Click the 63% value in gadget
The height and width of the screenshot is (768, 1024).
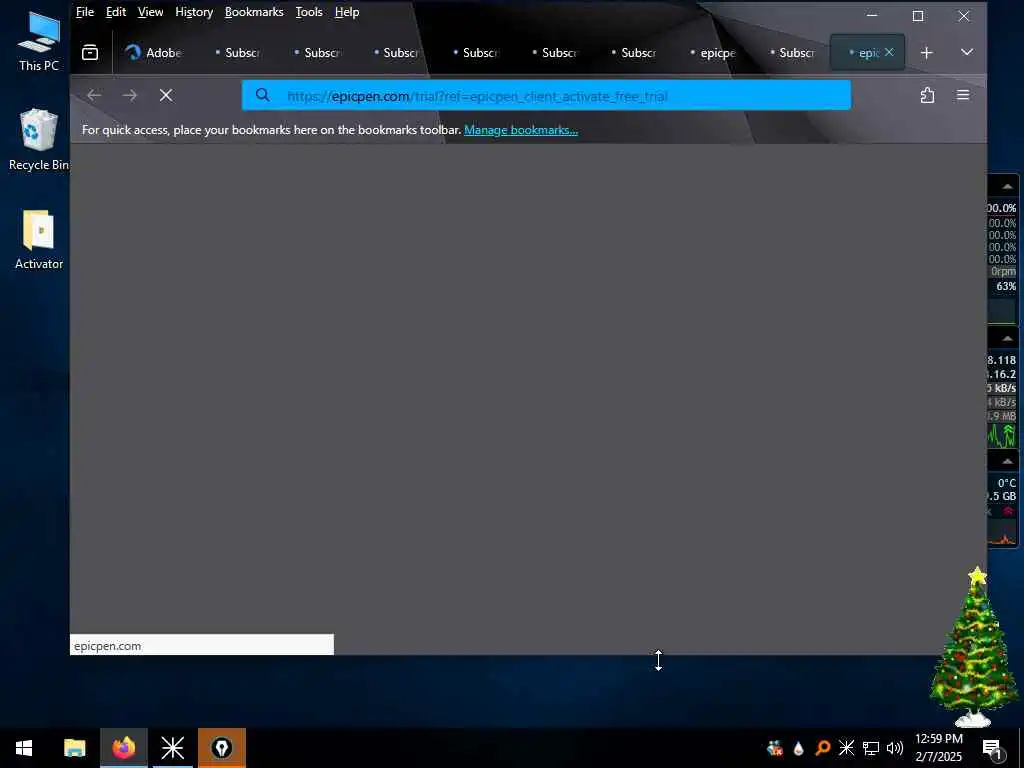tap(1006, 286)
